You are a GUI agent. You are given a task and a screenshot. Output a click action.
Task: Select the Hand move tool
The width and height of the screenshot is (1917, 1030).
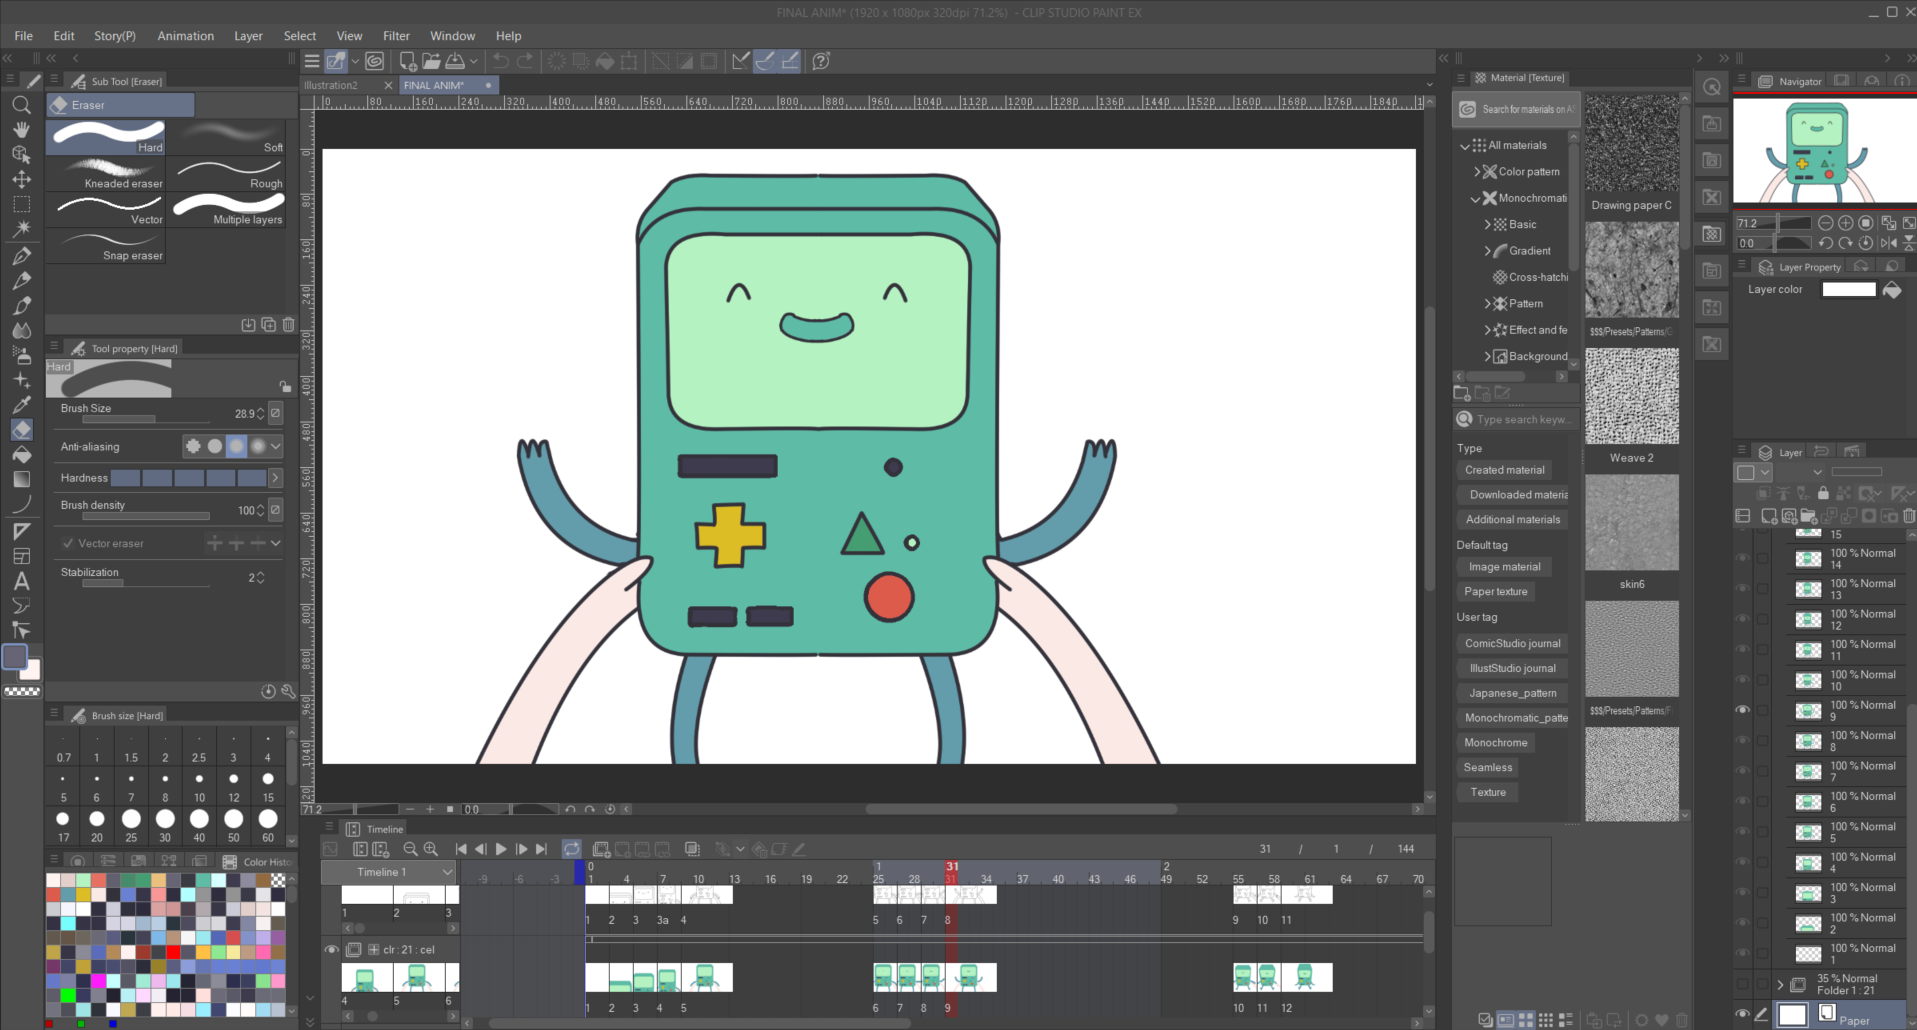[21, 130]
